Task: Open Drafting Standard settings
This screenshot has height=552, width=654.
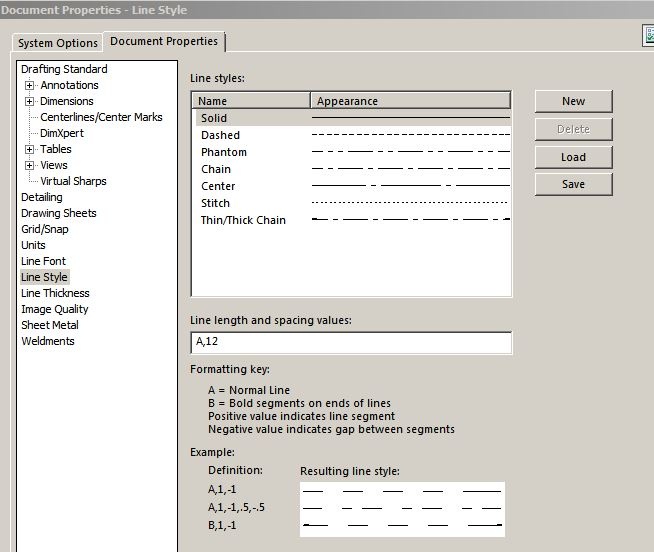Action: pyautogui.click(x=64, y=69)
